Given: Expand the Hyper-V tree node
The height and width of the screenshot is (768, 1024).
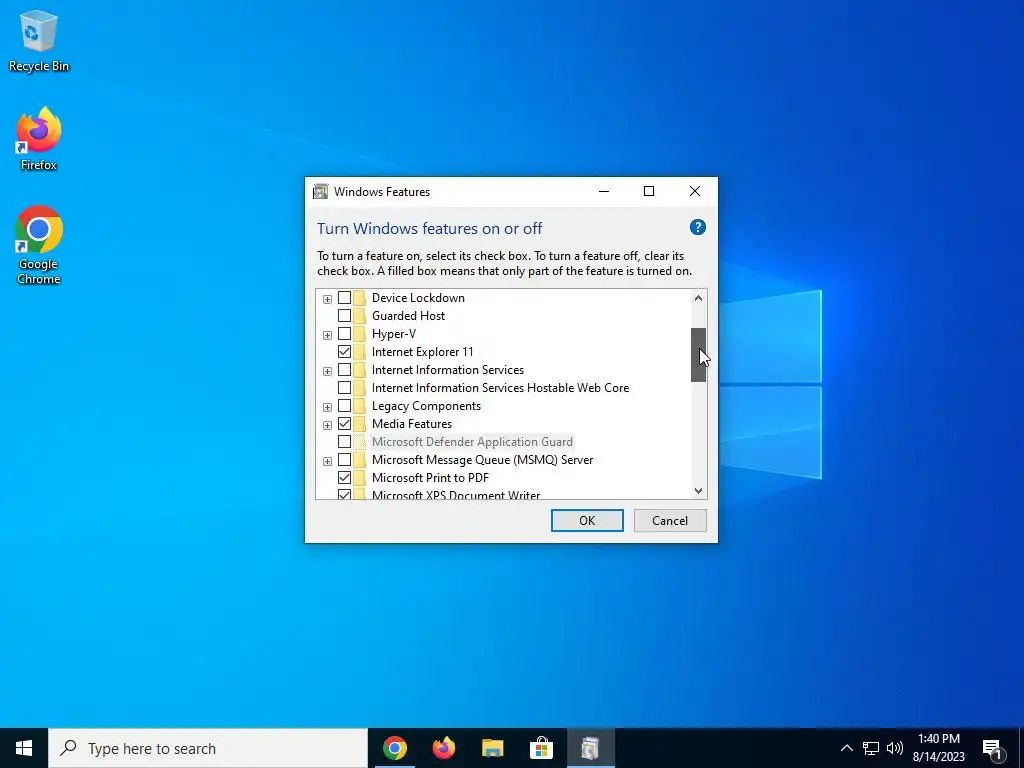Looking at the screenshot, I should pyautogui.click(x=327, y=335).
